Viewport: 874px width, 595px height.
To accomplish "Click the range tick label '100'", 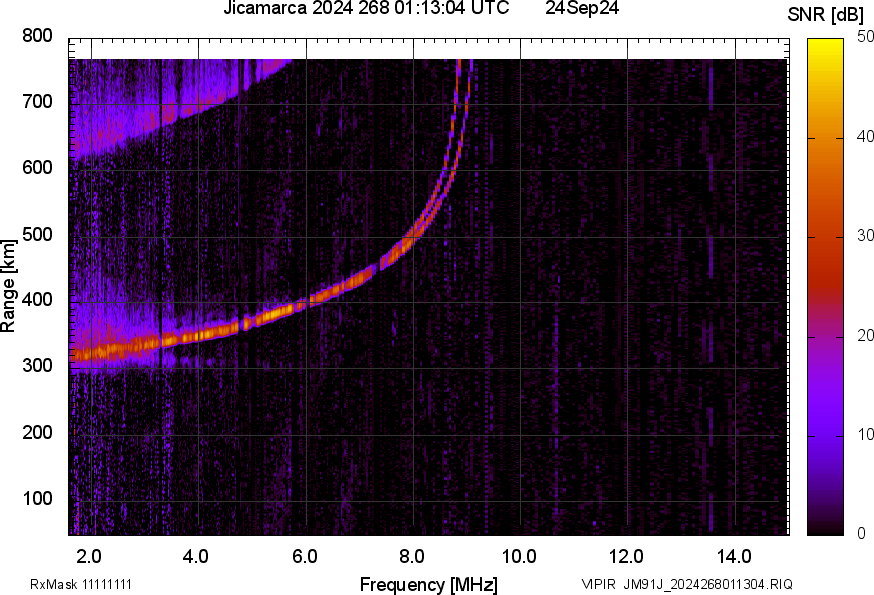I will point(37,498).
